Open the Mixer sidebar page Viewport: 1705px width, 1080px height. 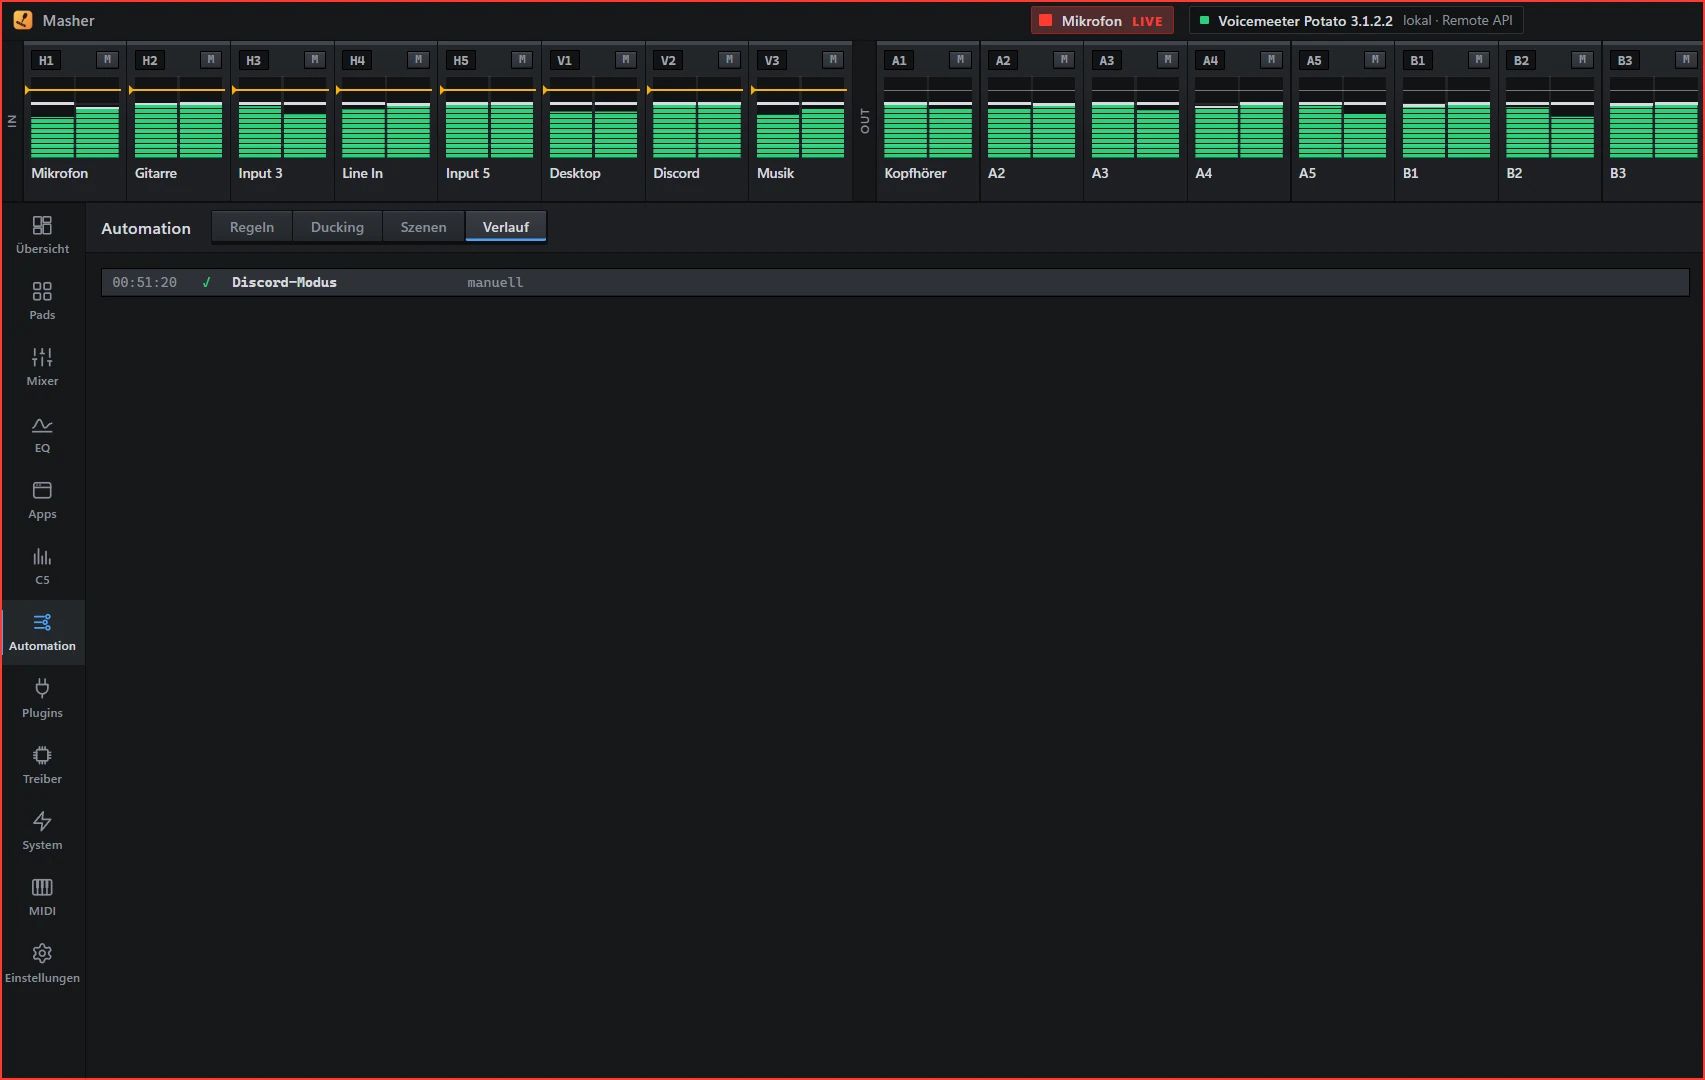[x=42, y=367]
